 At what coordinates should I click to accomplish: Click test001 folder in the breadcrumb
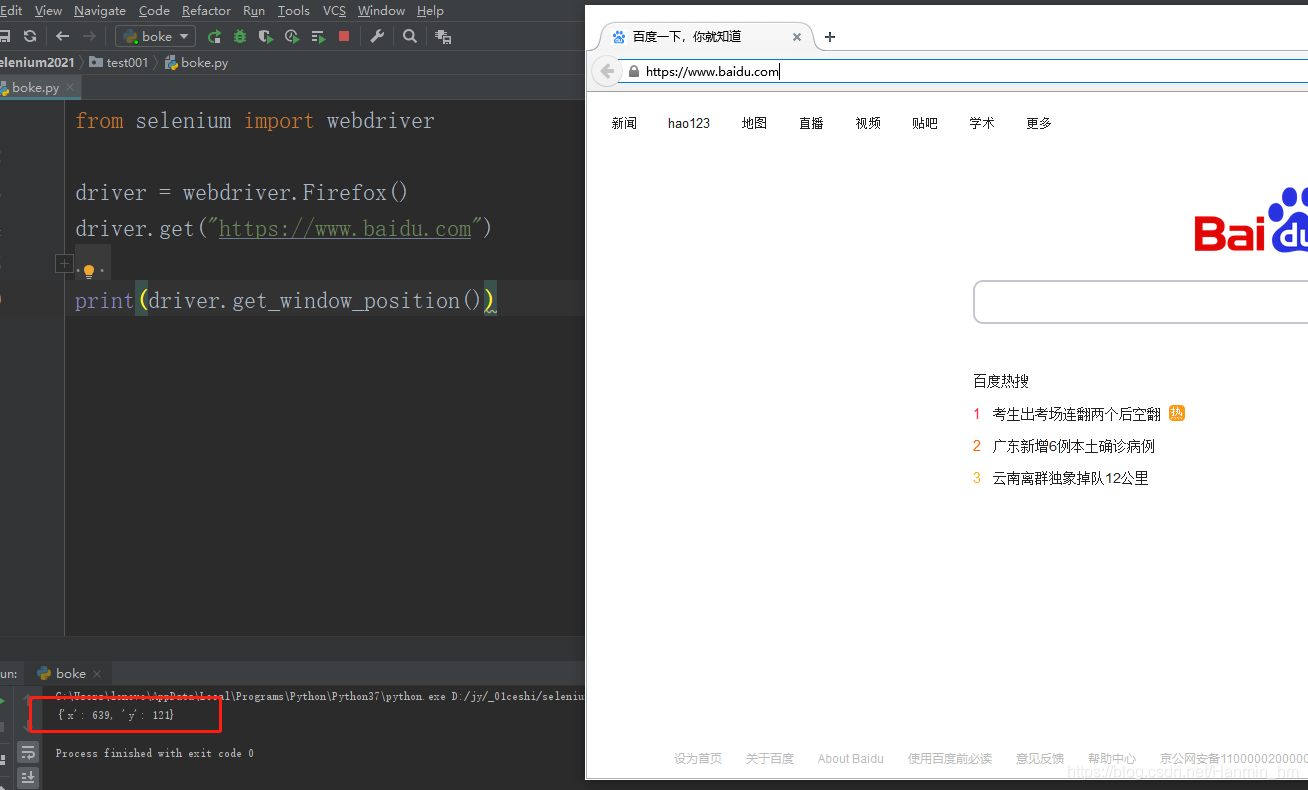(x=119, y=62)
